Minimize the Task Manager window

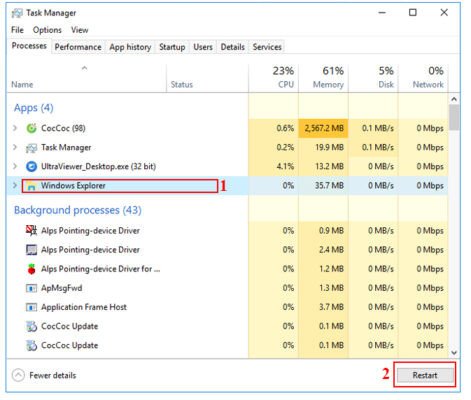click(x=382, y=13)
